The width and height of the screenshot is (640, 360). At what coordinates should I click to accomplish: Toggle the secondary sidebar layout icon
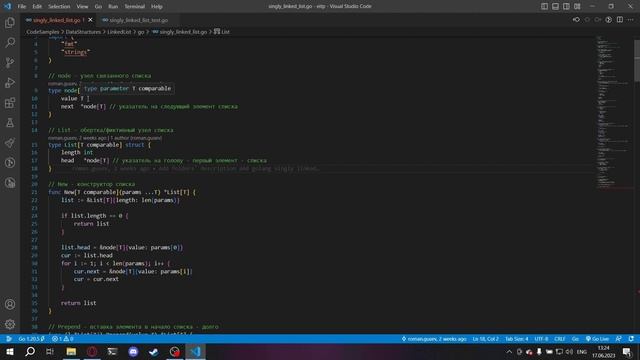click(x=566, y=6)
